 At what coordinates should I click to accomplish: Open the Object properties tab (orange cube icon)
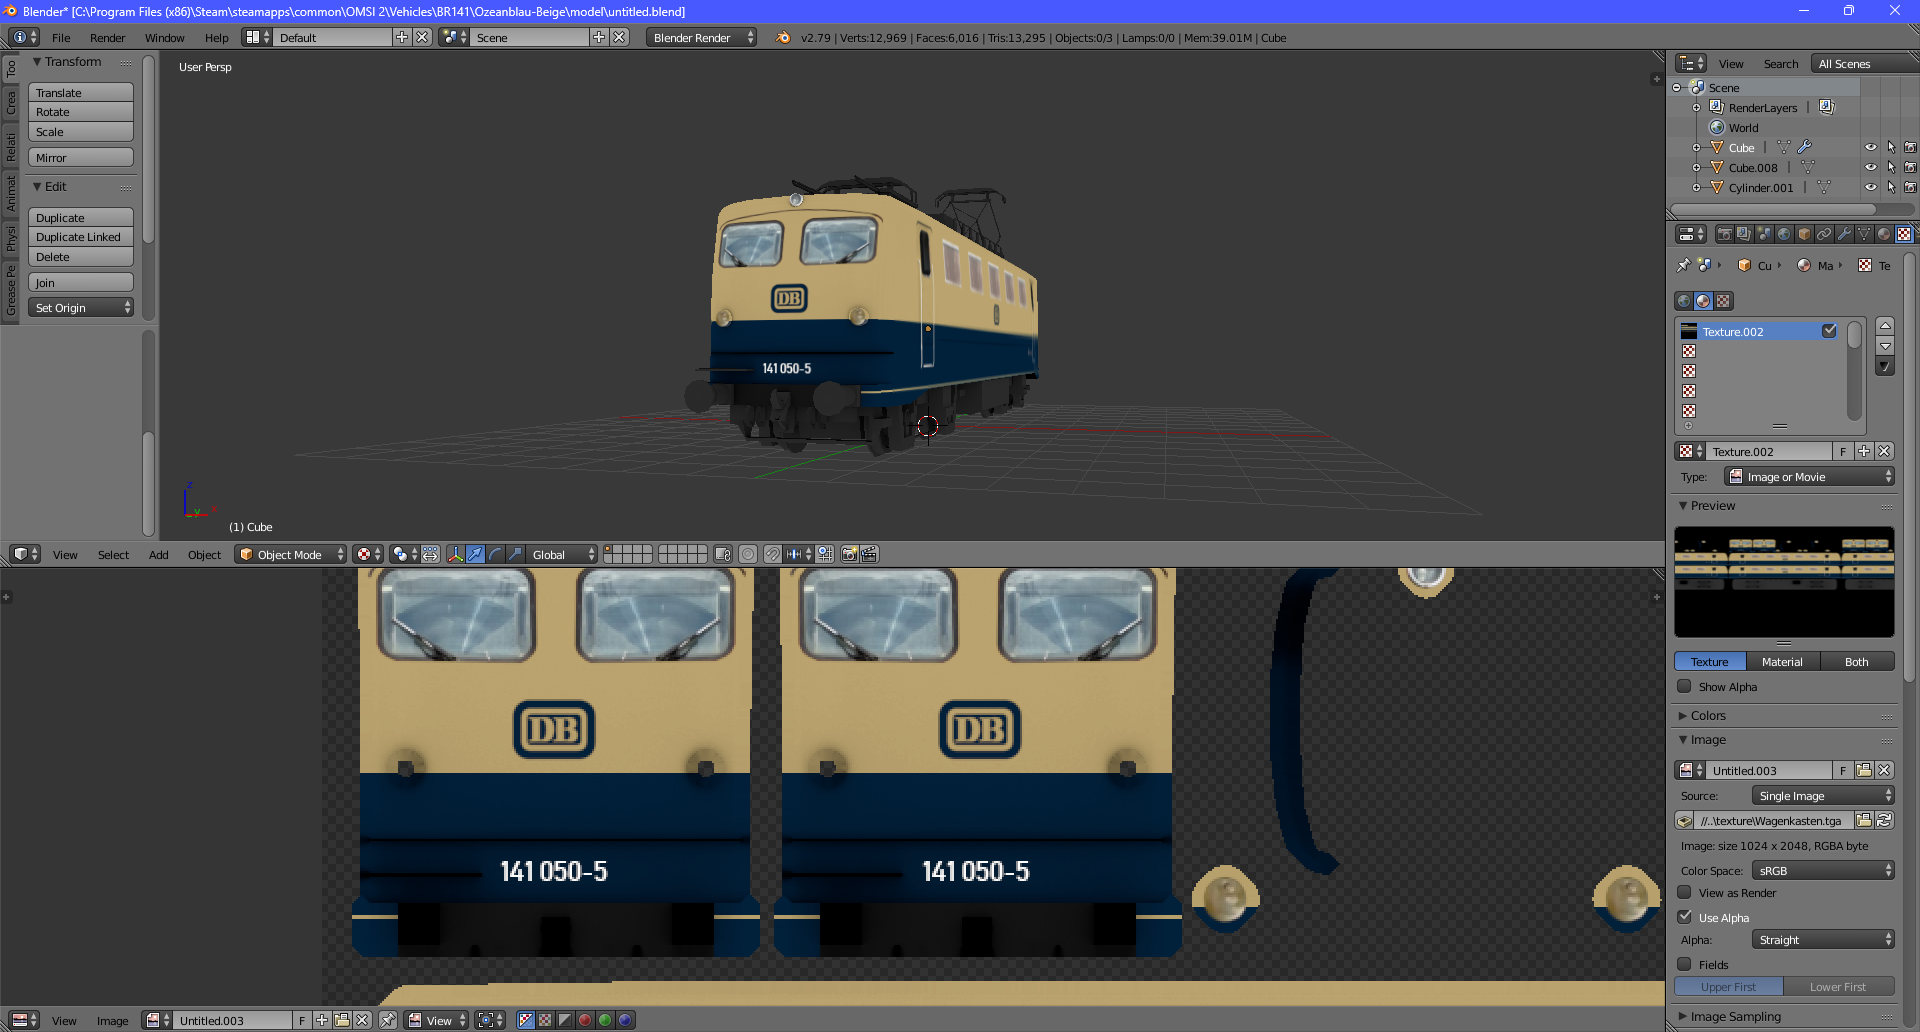1804,234
